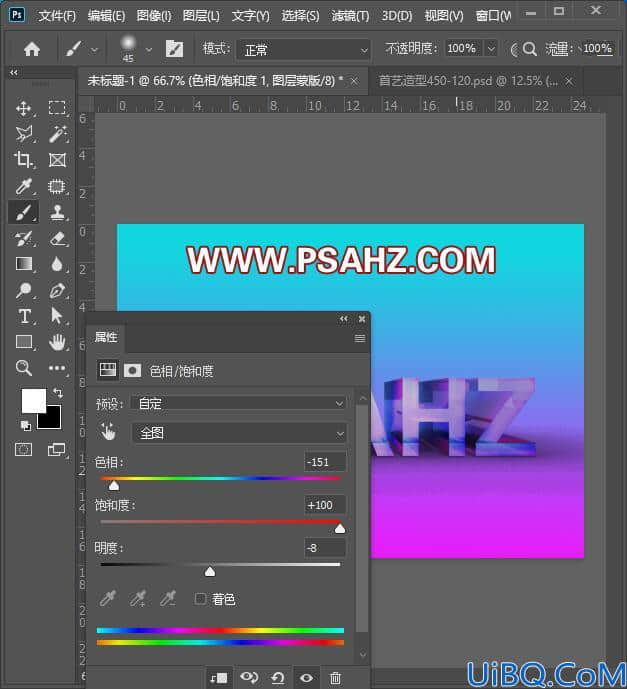Clip adjustment to layer below
627x689 pixels.
(x=219, y=678)
